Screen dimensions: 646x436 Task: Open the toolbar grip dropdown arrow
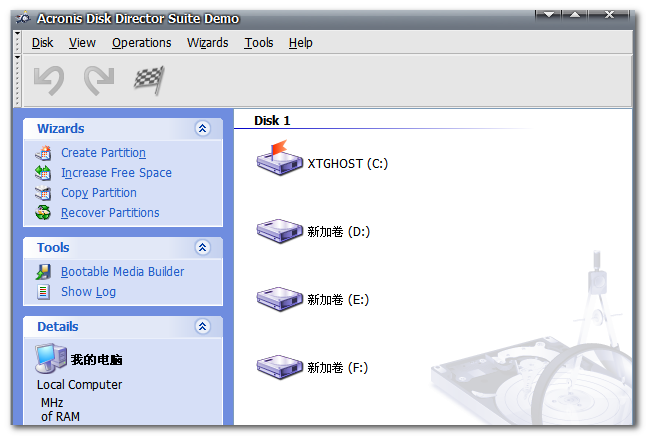coord(17,57)
